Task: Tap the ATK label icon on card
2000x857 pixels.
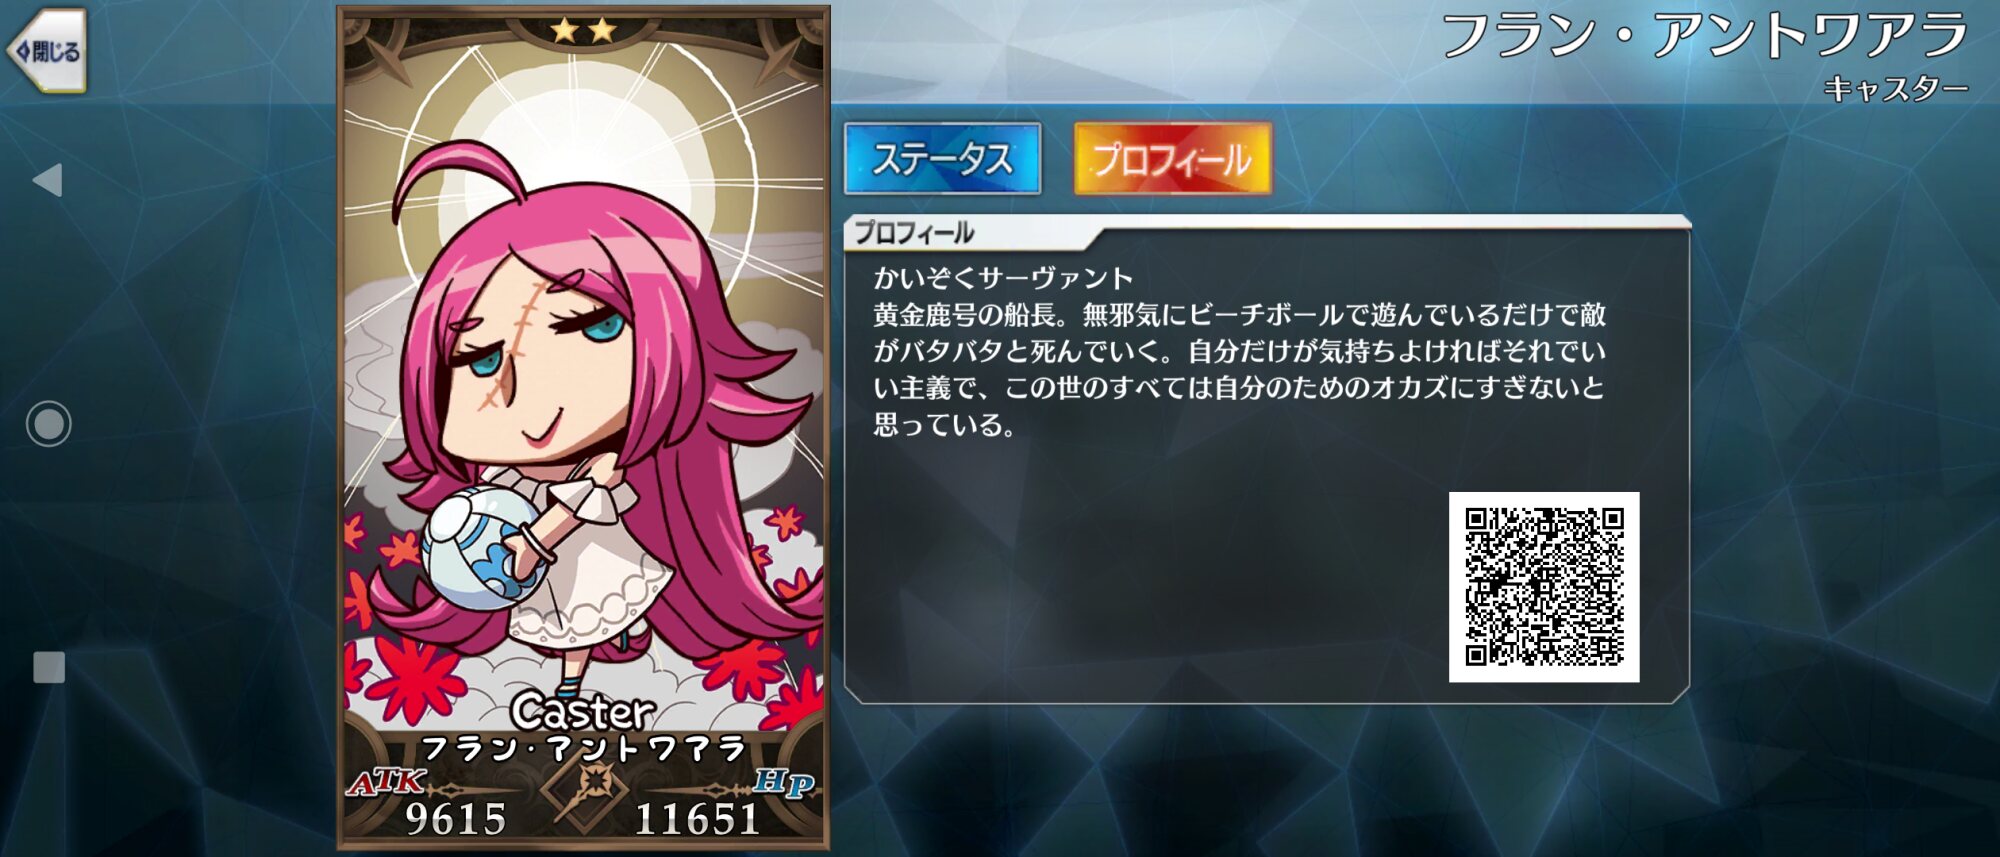Action: pos(388,782)
